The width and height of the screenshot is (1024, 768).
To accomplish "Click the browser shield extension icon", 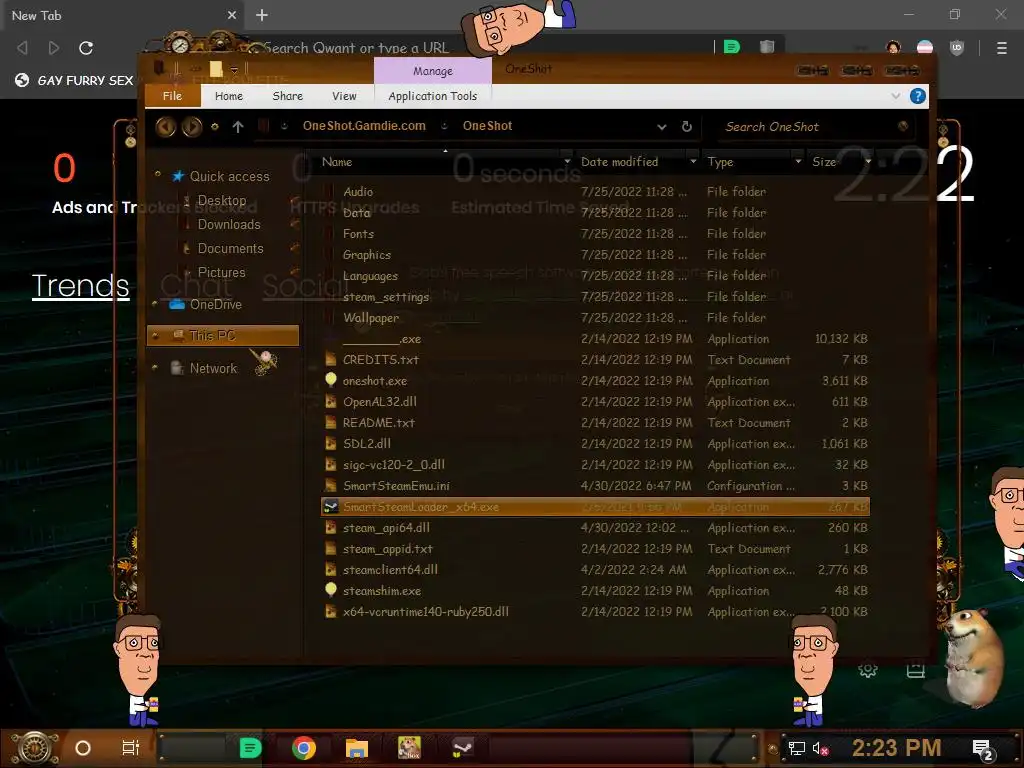I will pos(957,48).
